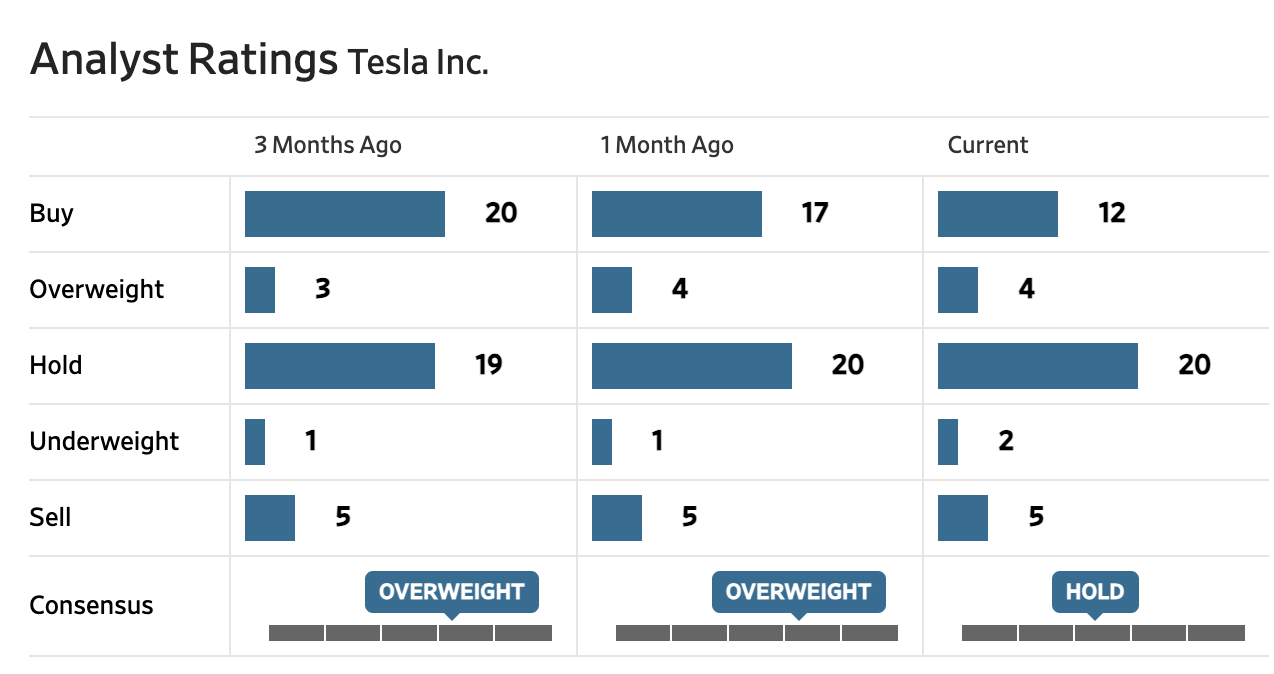This screenshot has width=1274, height=674.
Task: Click the Sell row label
Action: 50,518
